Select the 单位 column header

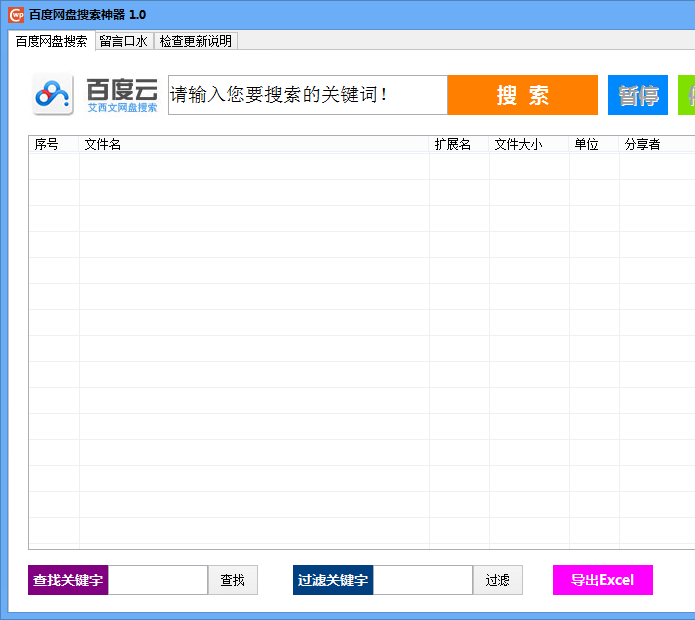pos(594,145)
